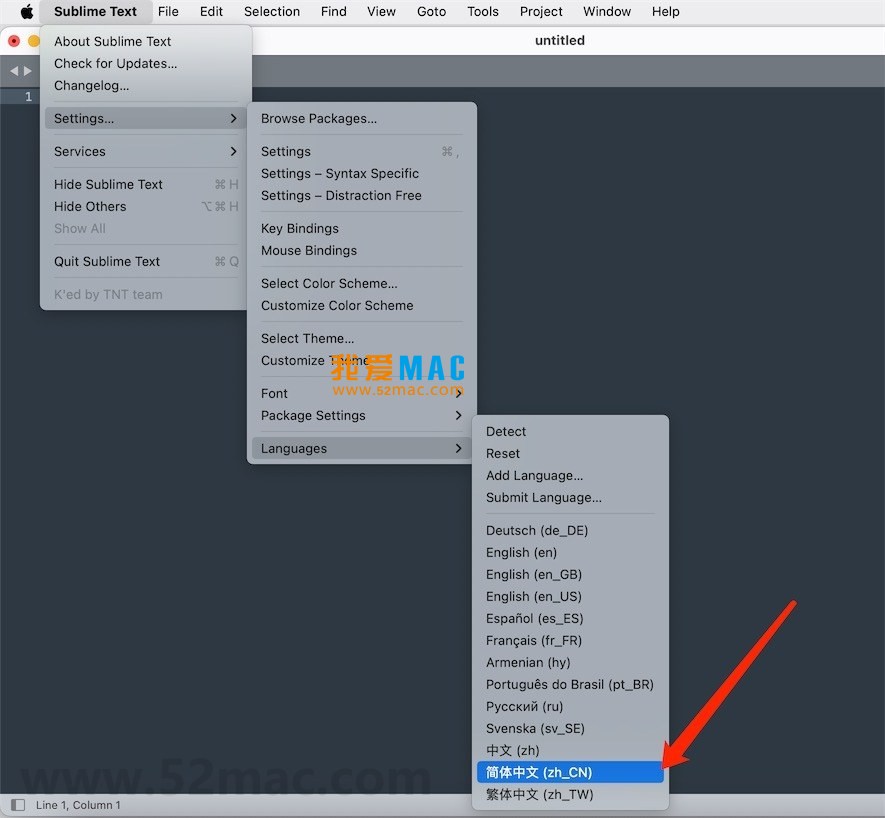The height and width of the screenshot is (818, 885).
Task: Expand the Package Settings submenu
Action: point(361,415)
